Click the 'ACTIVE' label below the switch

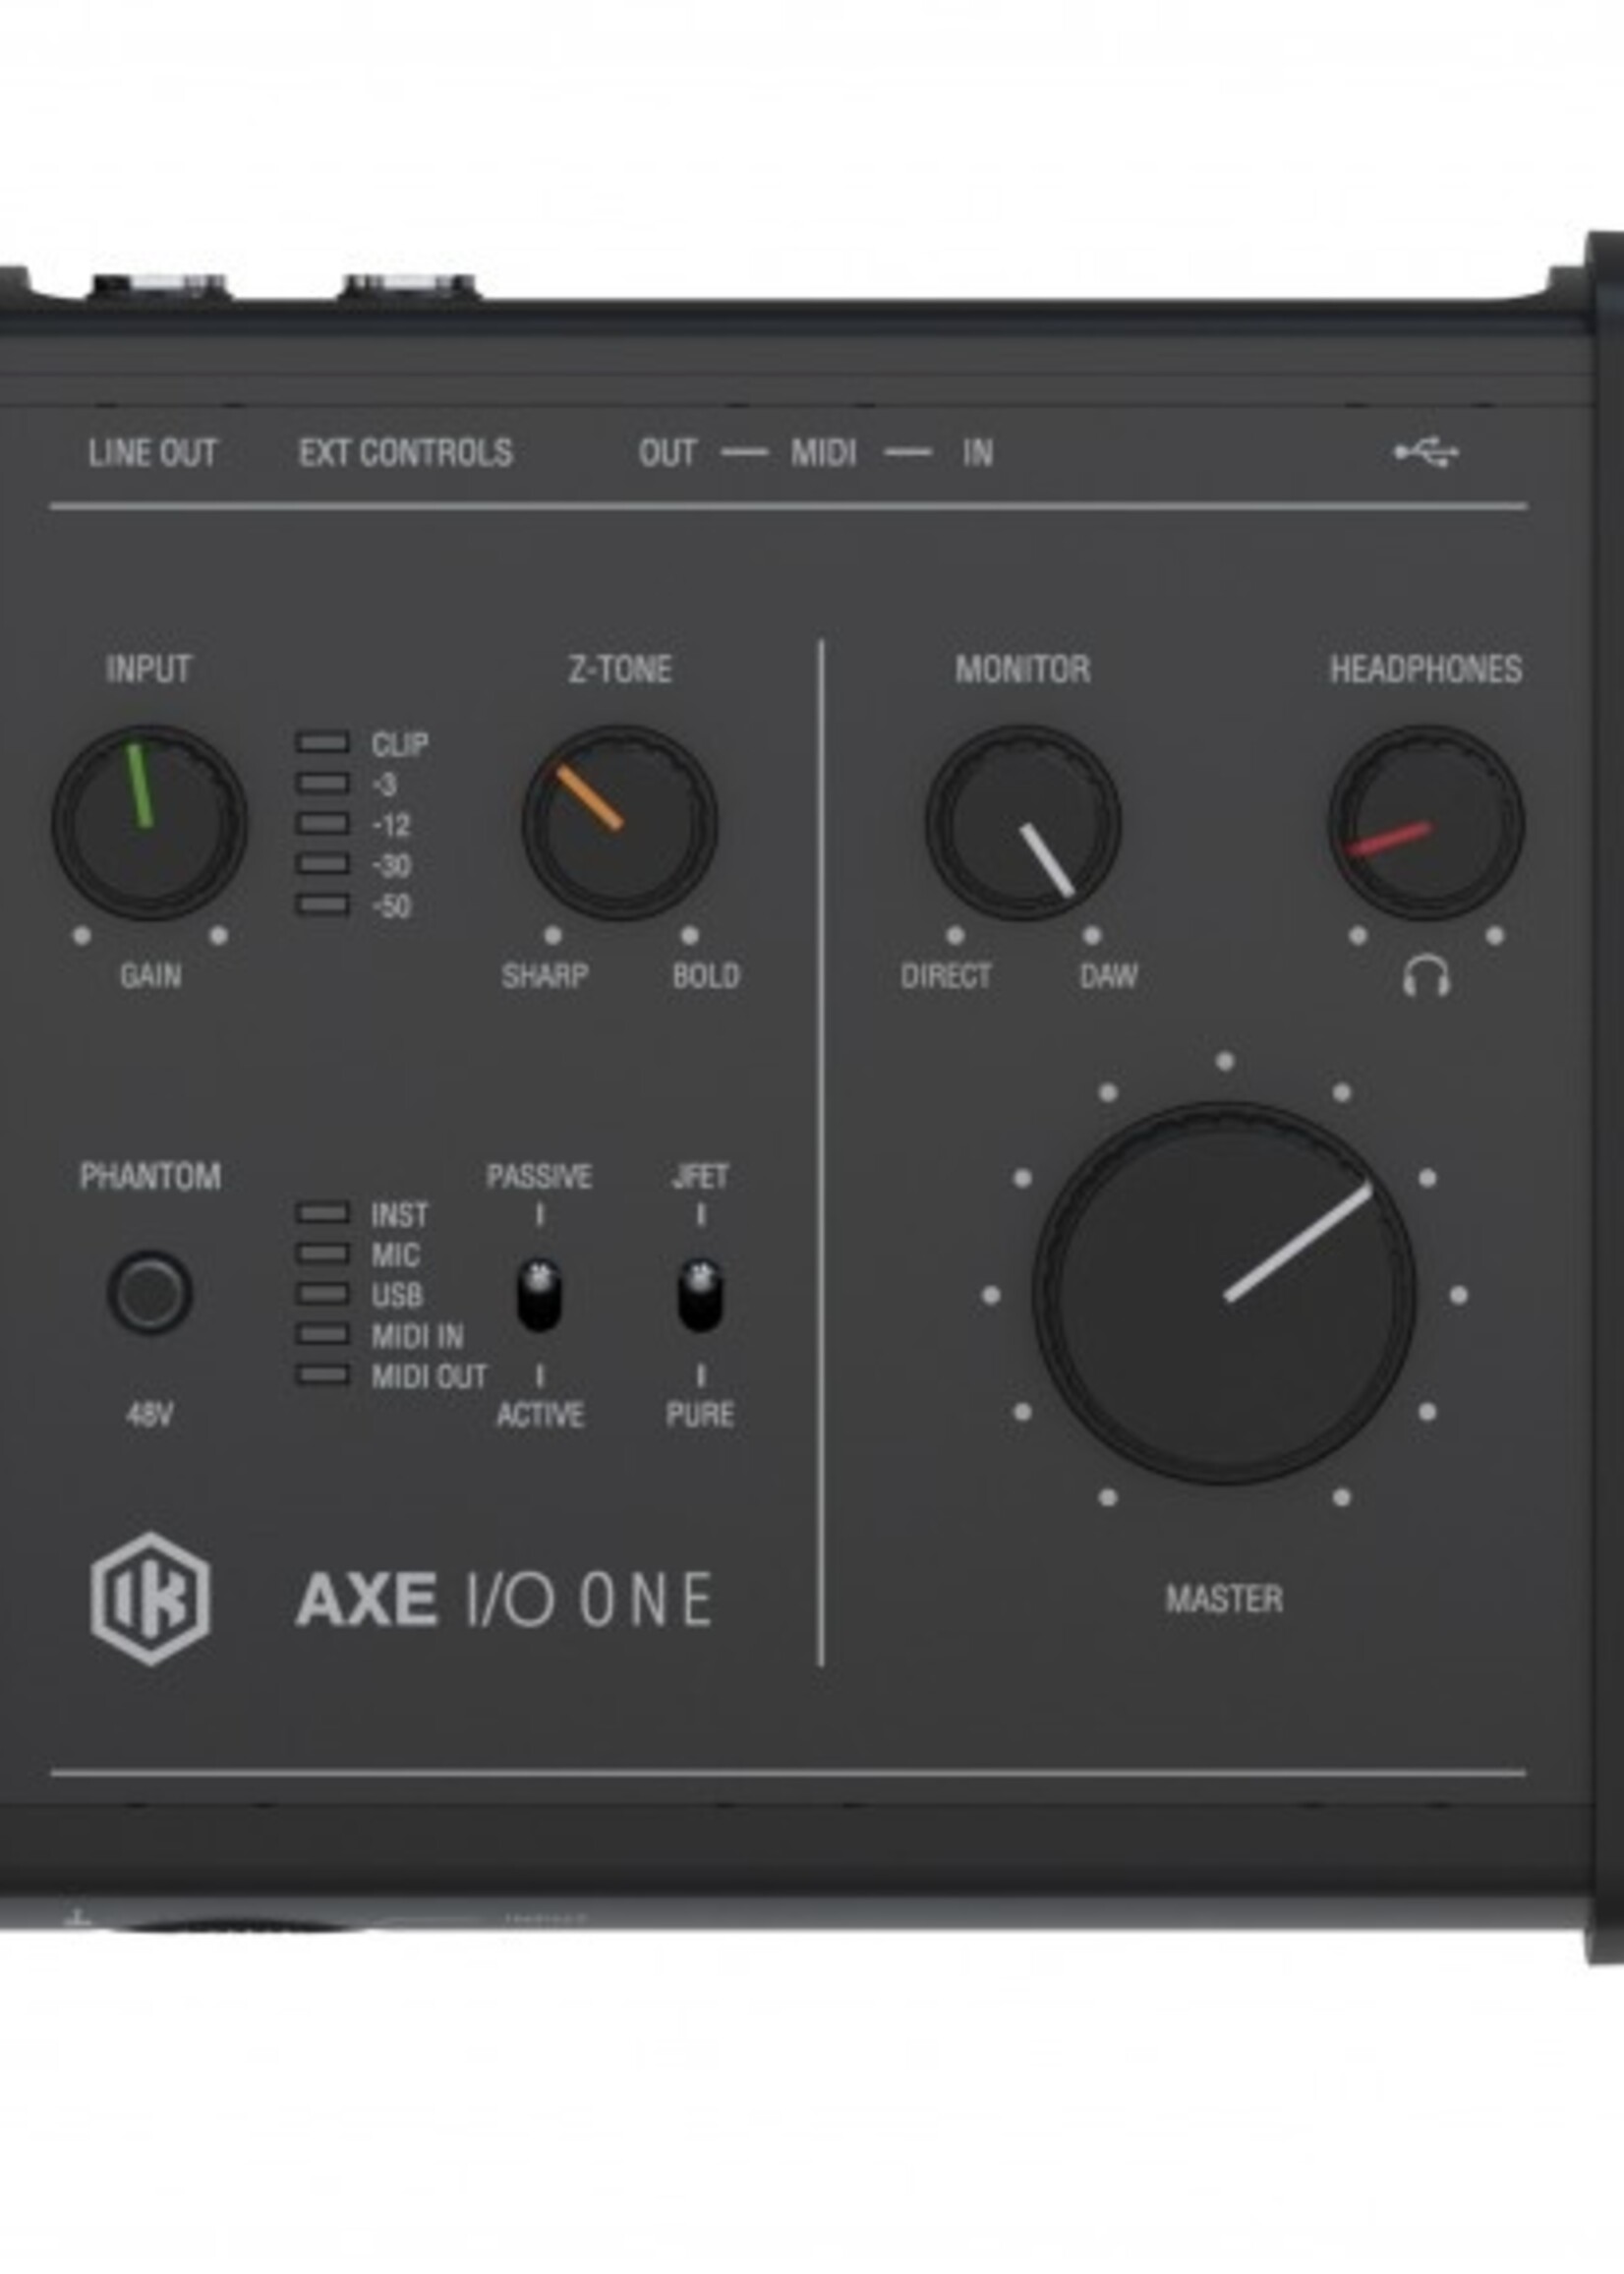pyautogui.click(x=540, y=1414)
